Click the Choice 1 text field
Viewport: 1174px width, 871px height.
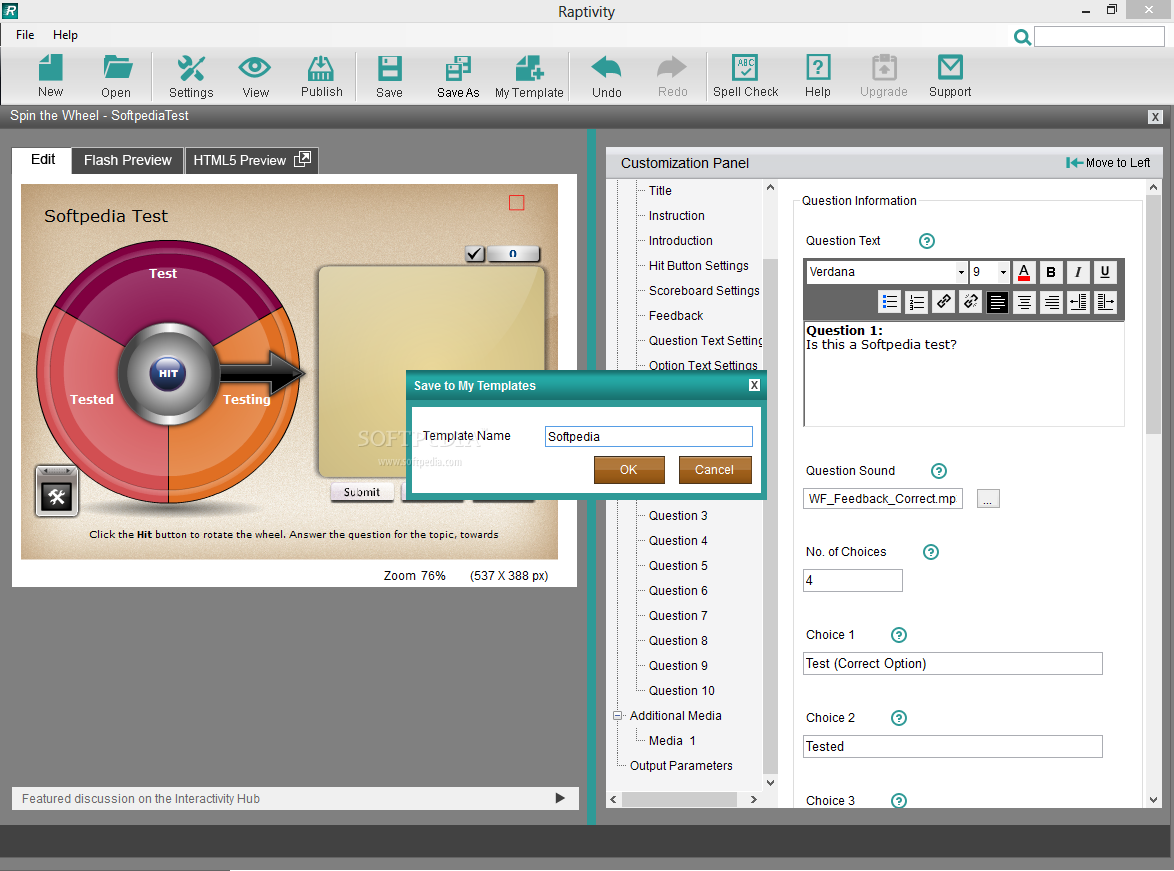point(952,664)
